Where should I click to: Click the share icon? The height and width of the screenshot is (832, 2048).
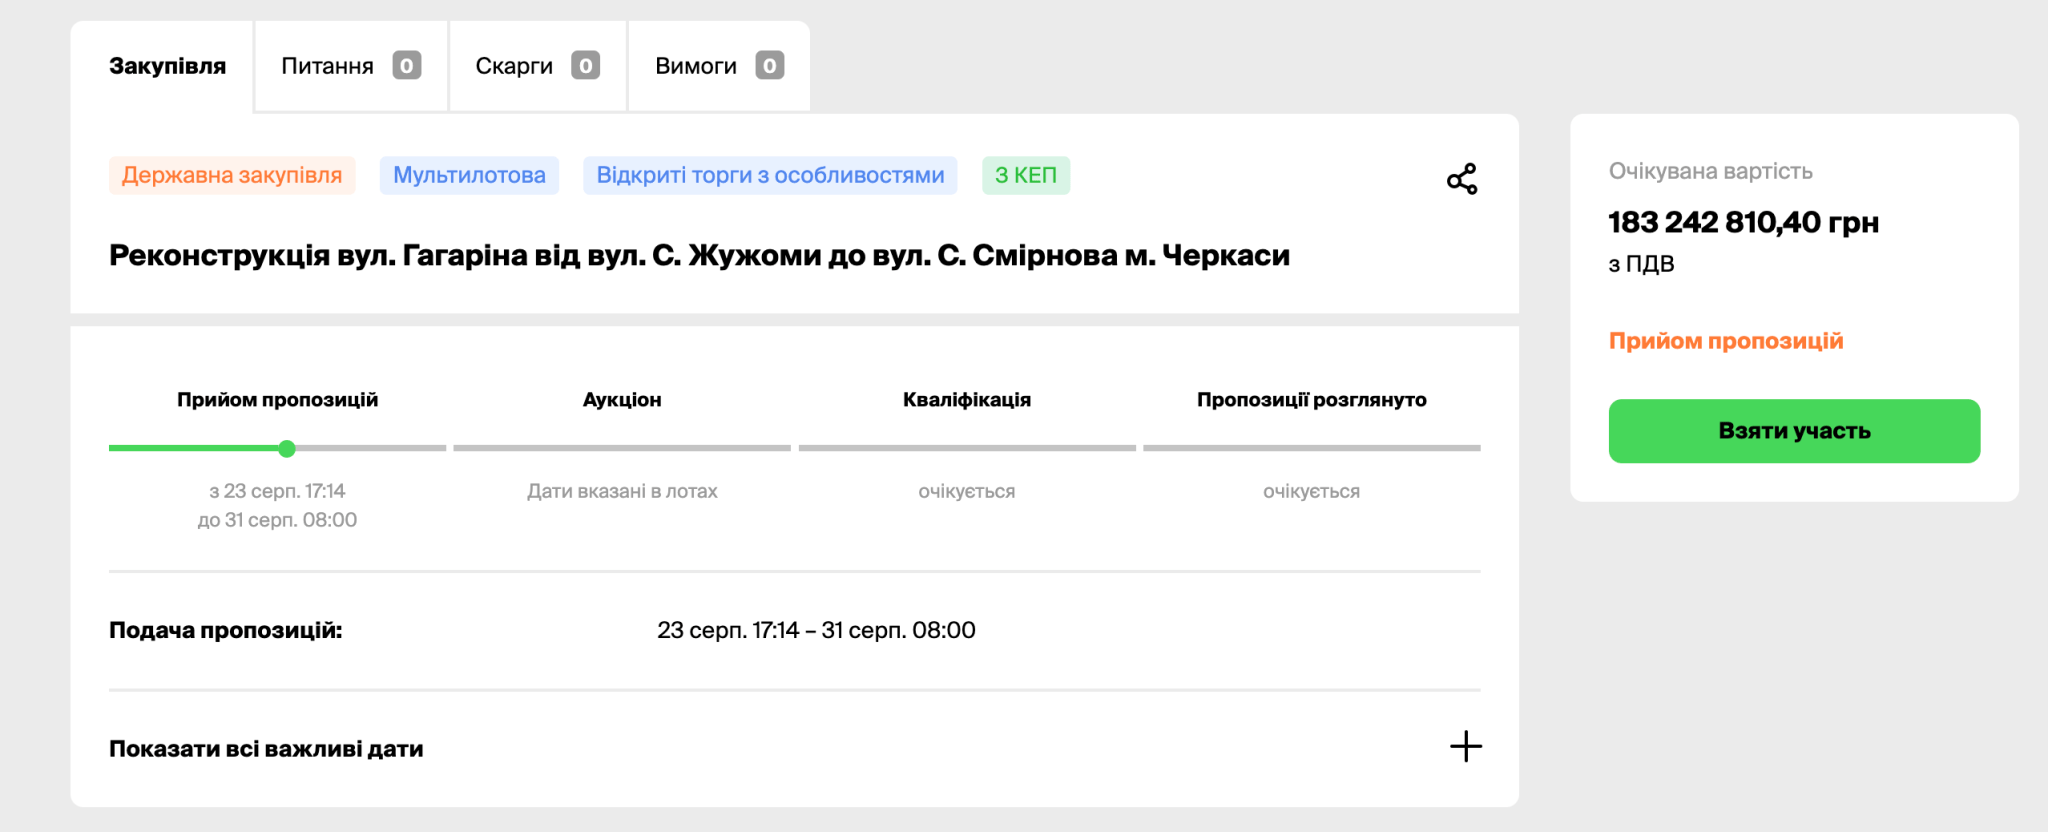pyautogui.click(x=1462, y=179)
